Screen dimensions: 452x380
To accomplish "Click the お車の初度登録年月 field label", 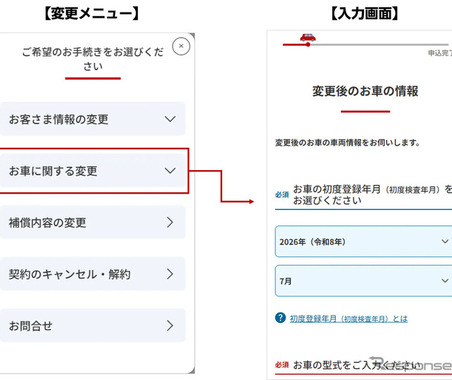I will [x=372, y=195].
